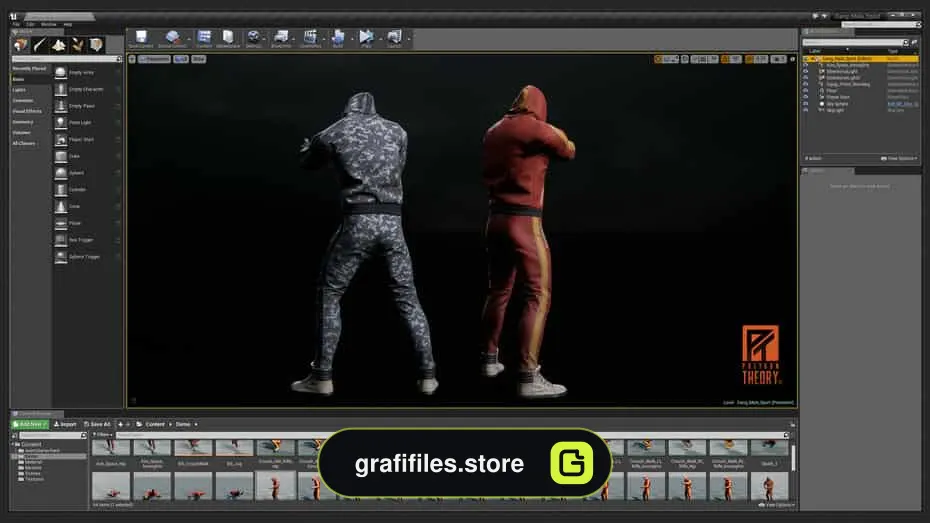Screen dimensions: 930x523
Task: Open viewport options dropdown arrow
Action: click(x=132, y=59)
